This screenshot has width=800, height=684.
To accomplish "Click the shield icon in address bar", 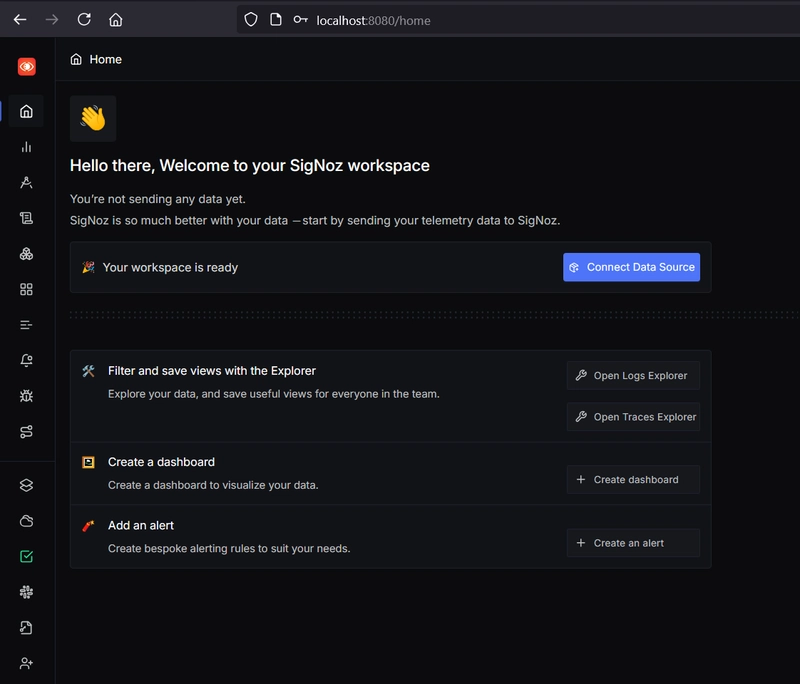I will pos(251,20).
